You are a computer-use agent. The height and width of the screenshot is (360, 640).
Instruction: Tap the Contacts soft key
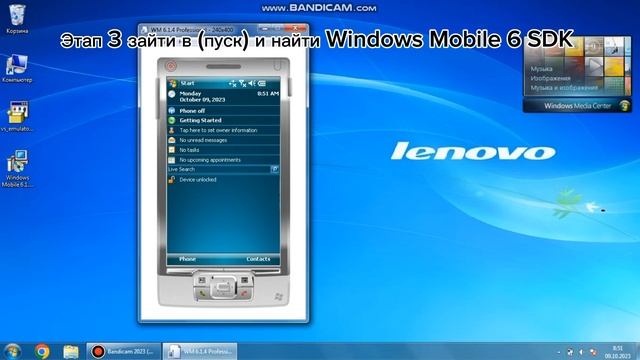click(258, 259)
